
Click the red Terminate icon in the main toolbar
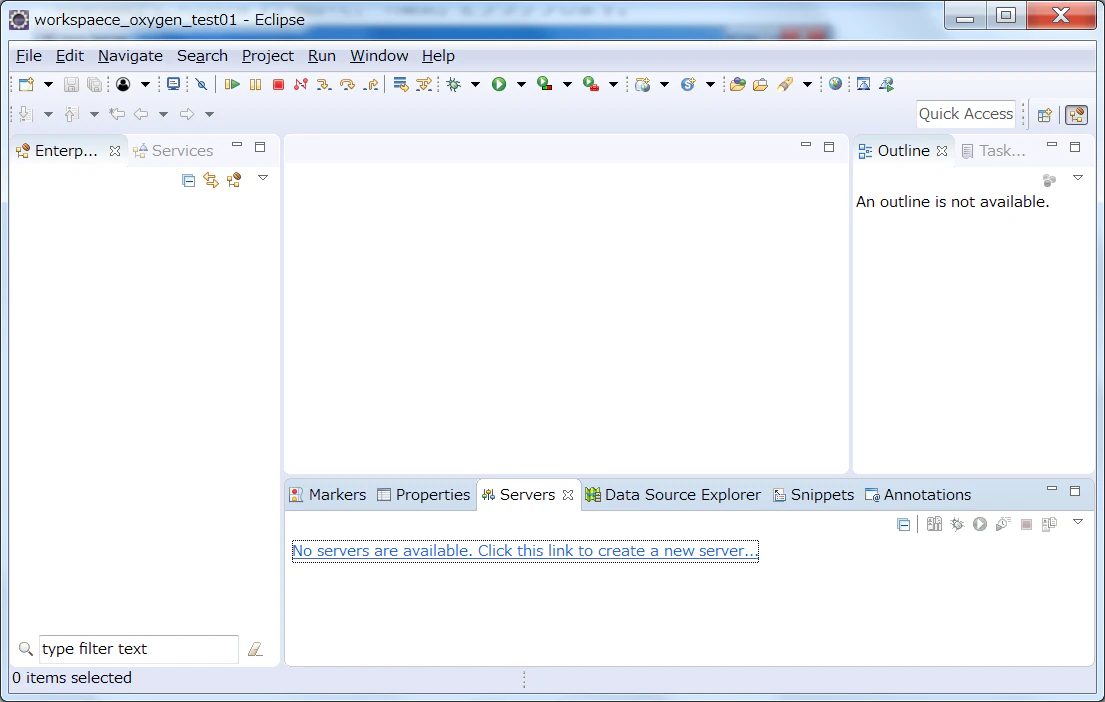(x=278, y=85)
